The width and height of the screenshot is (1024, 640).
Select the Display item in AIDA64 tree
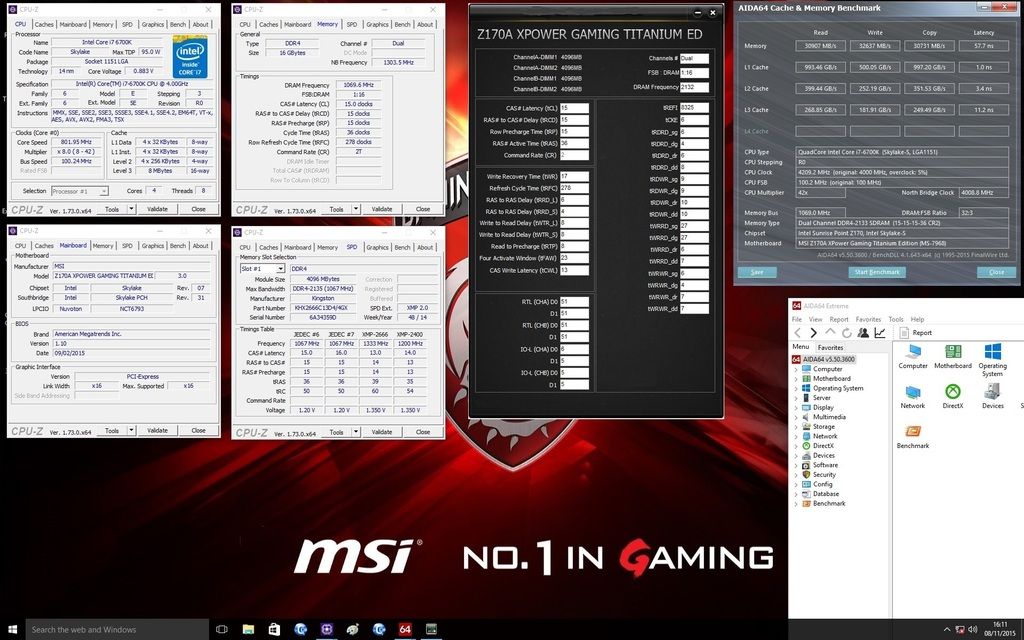click(823, 408)
